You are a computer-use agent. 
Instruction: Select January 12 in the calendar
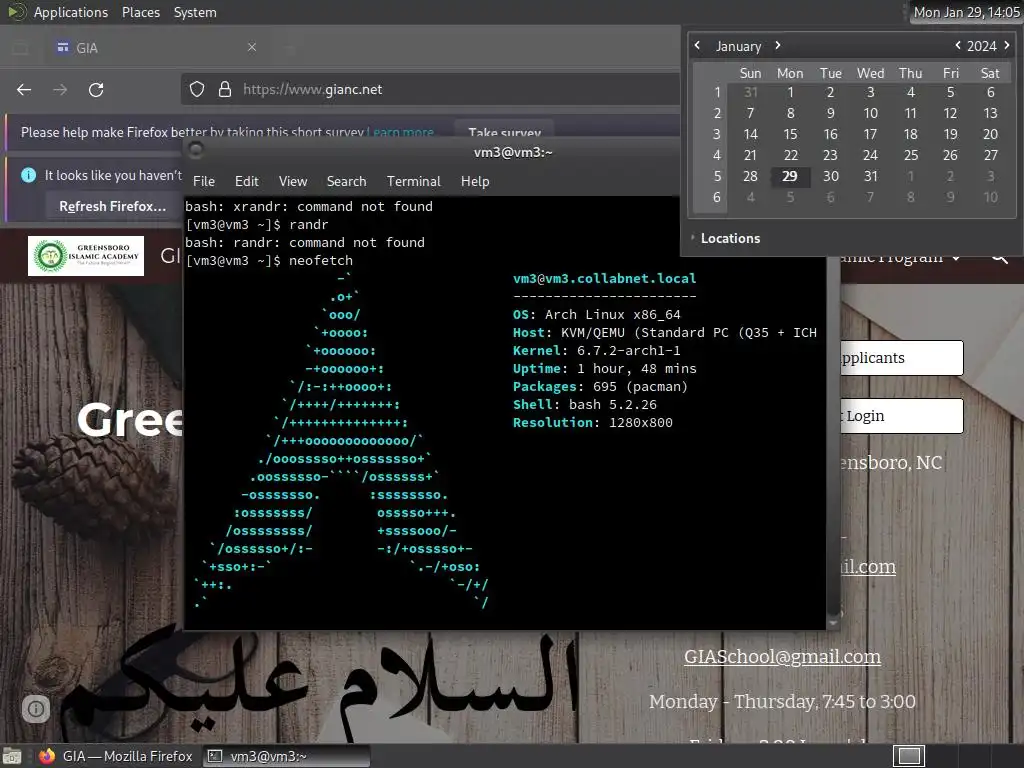(950, 113)
